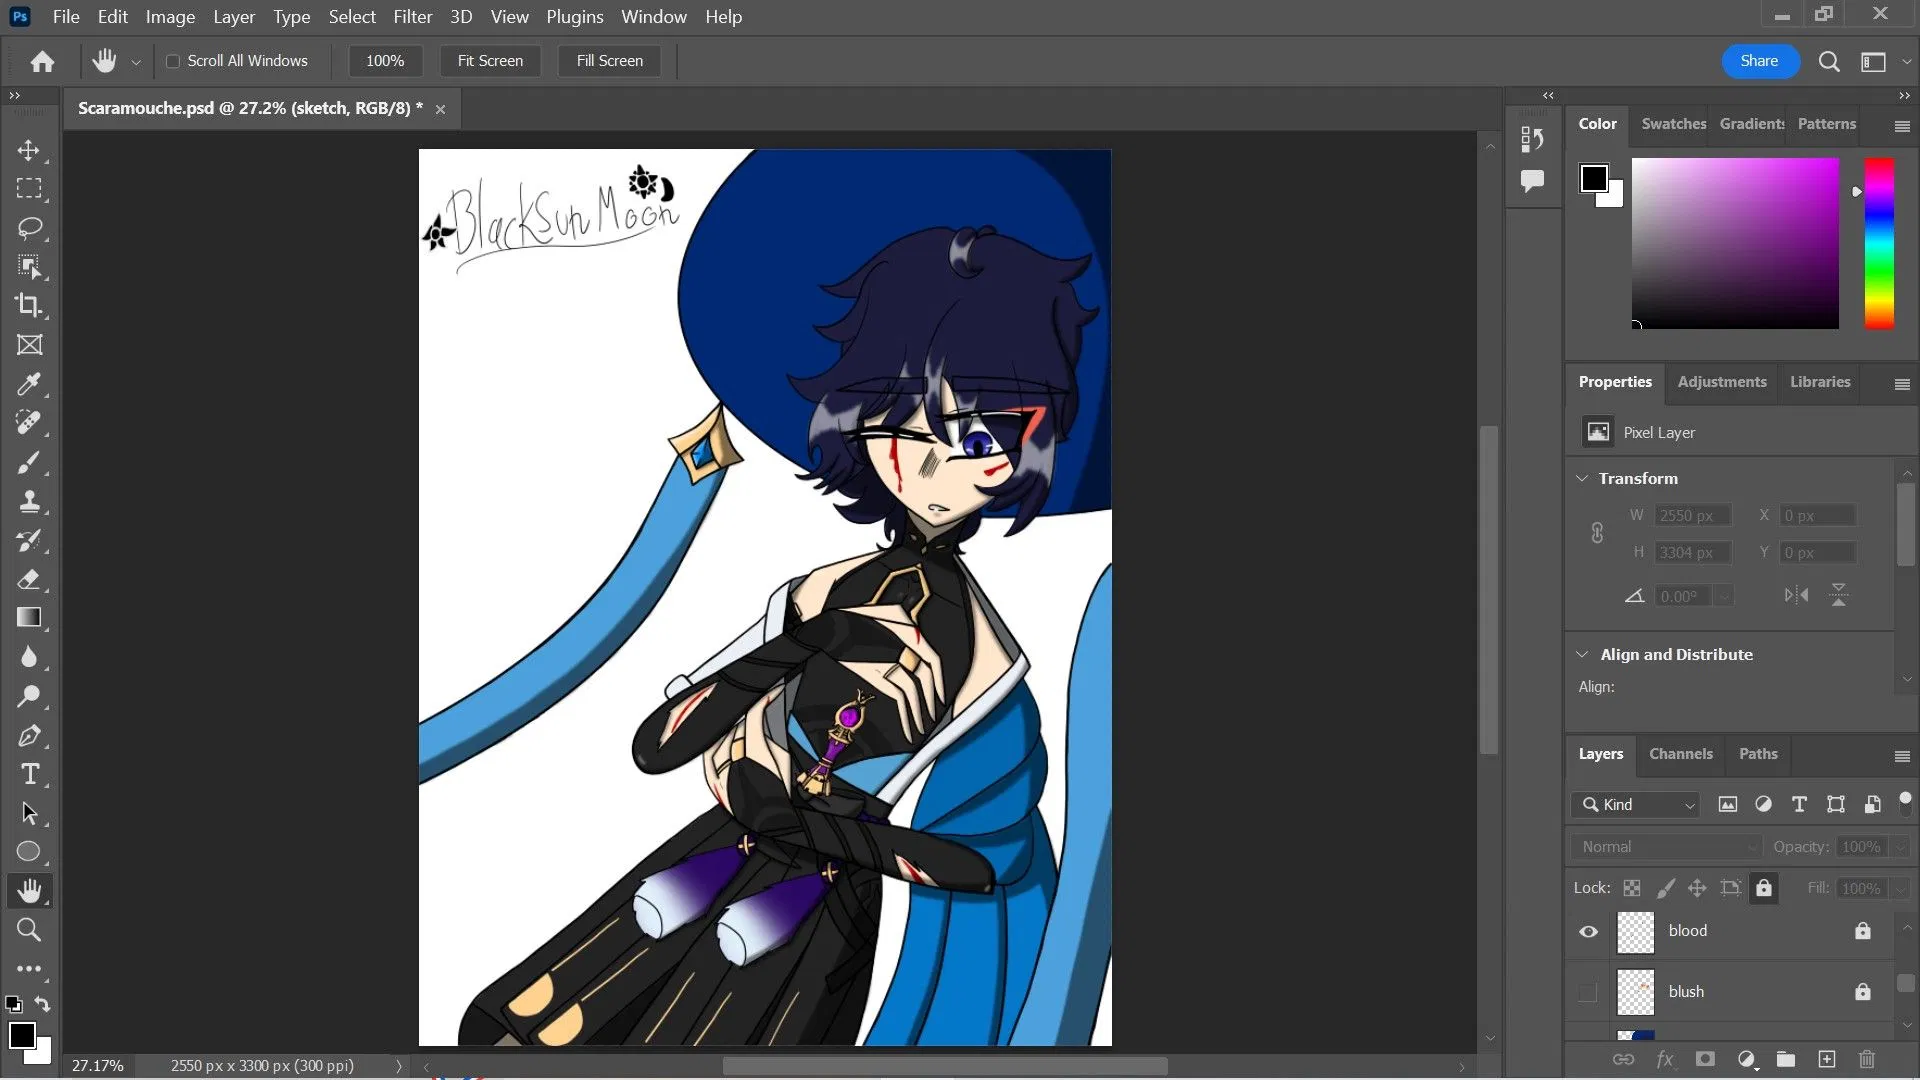Select the Lasso tool

pos(29,228)
